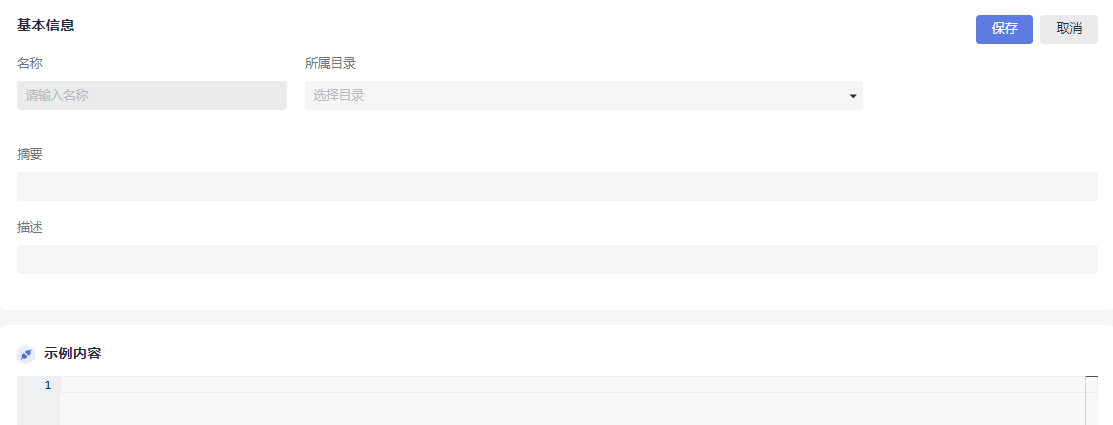Click the 示例内容 heading text
The width and height of the screenshot is (1113, 425).
pos(73,354)
